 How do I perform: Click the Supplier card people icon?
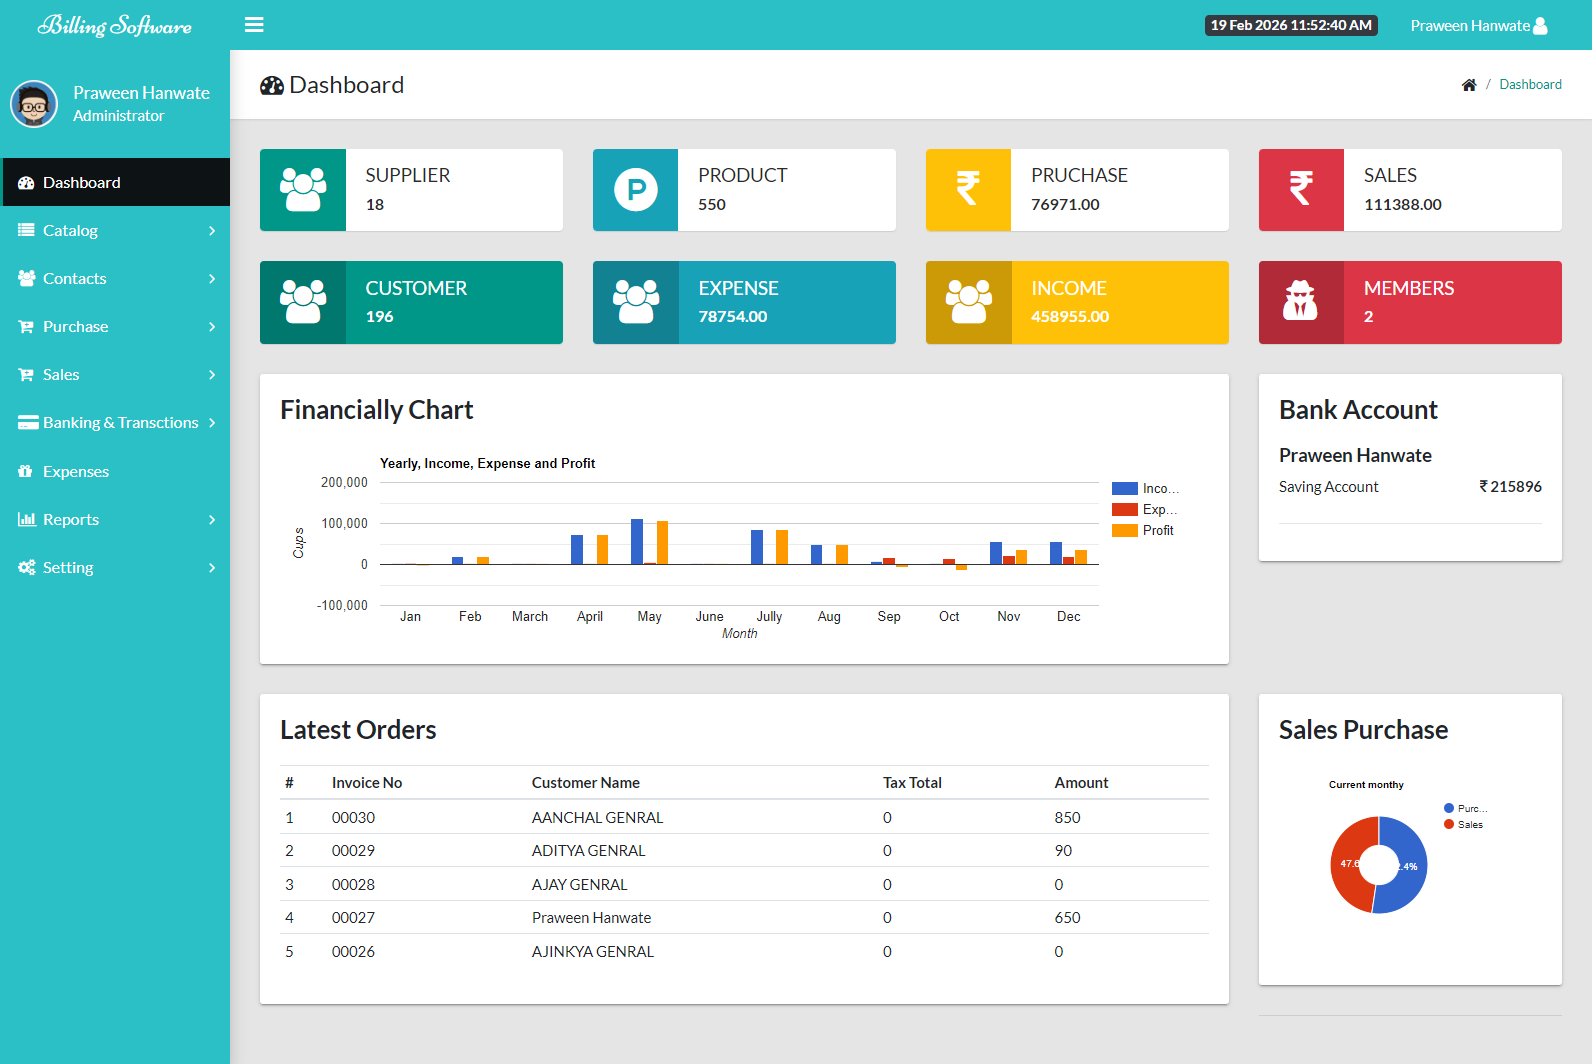(x=303, y=190)
